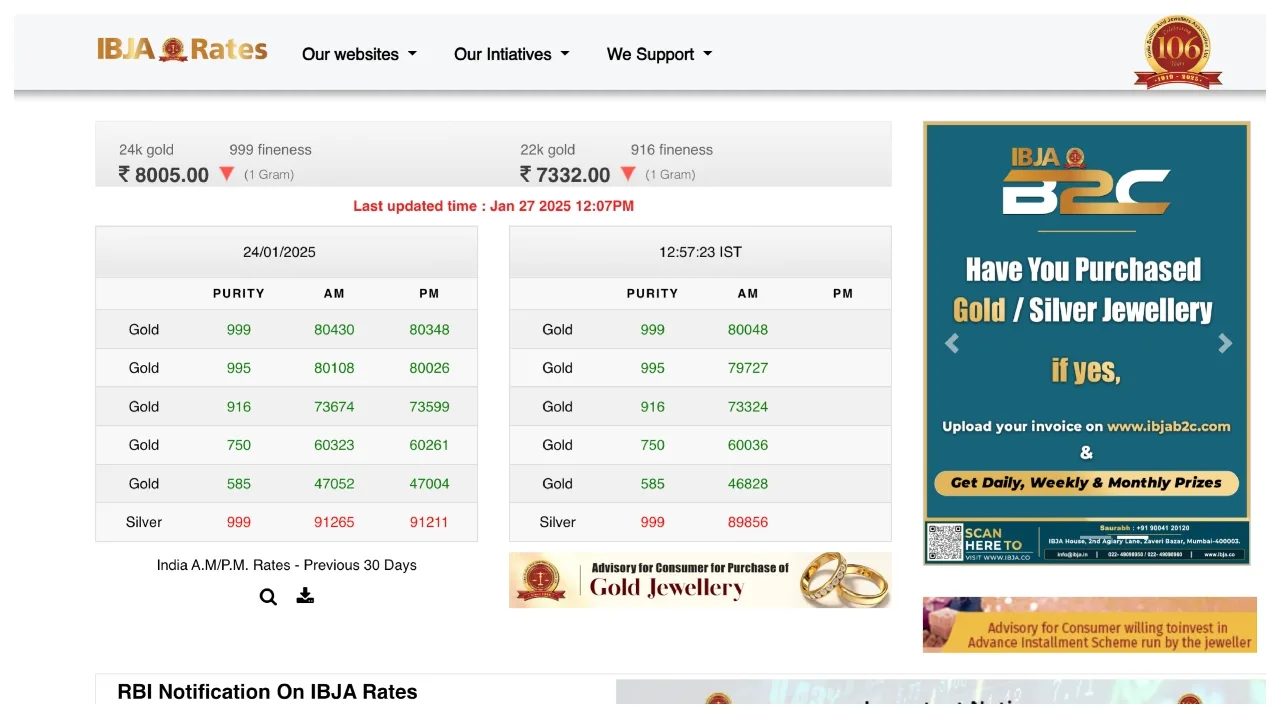Select the 24/01/2025 date header
The width and height of the screenshot is (1280, 718).
click(279, 252)
